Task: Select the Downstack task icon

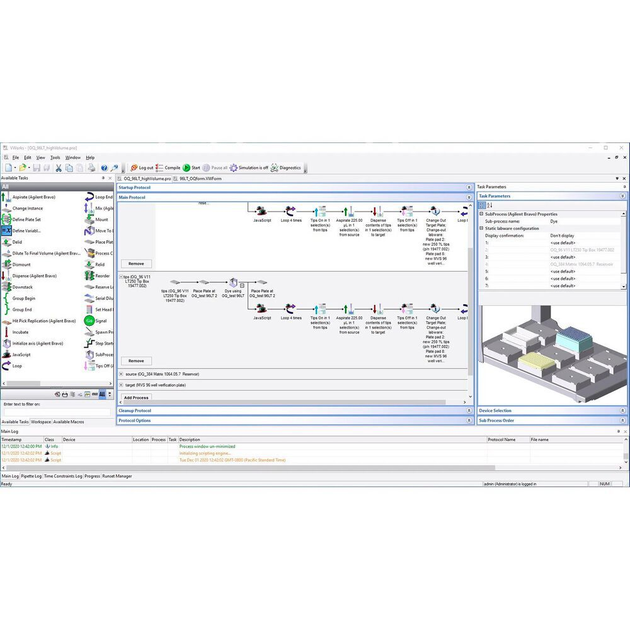Action: point(6,287)
